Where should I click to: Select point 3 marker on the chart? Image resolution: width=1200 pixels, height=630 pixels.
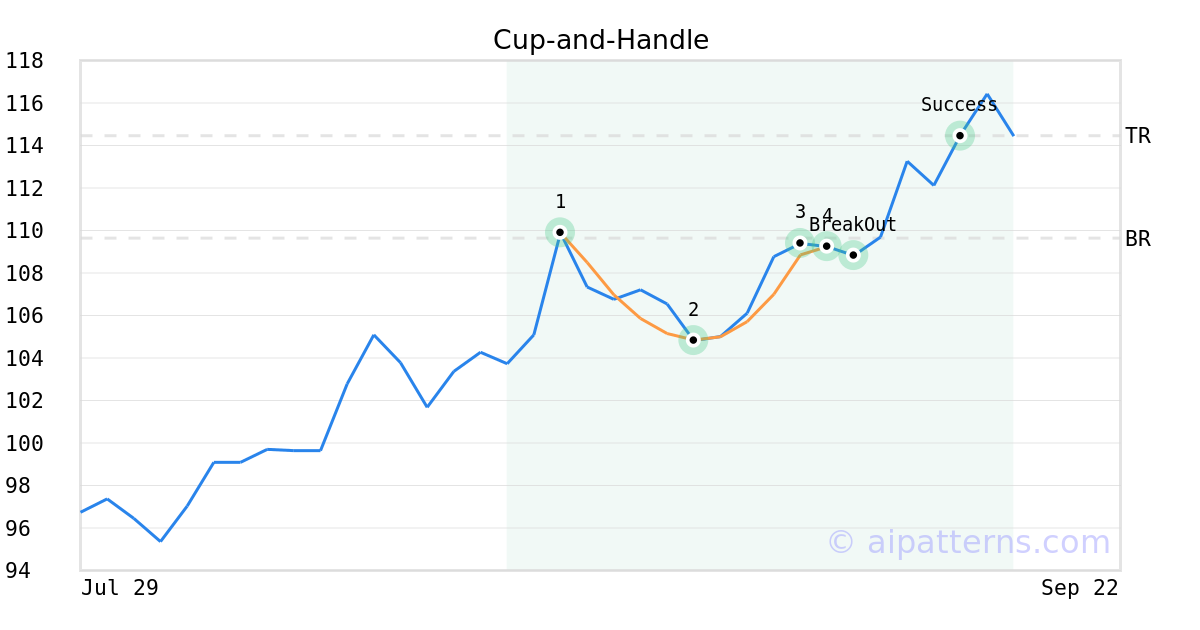[x=800, y=242]
